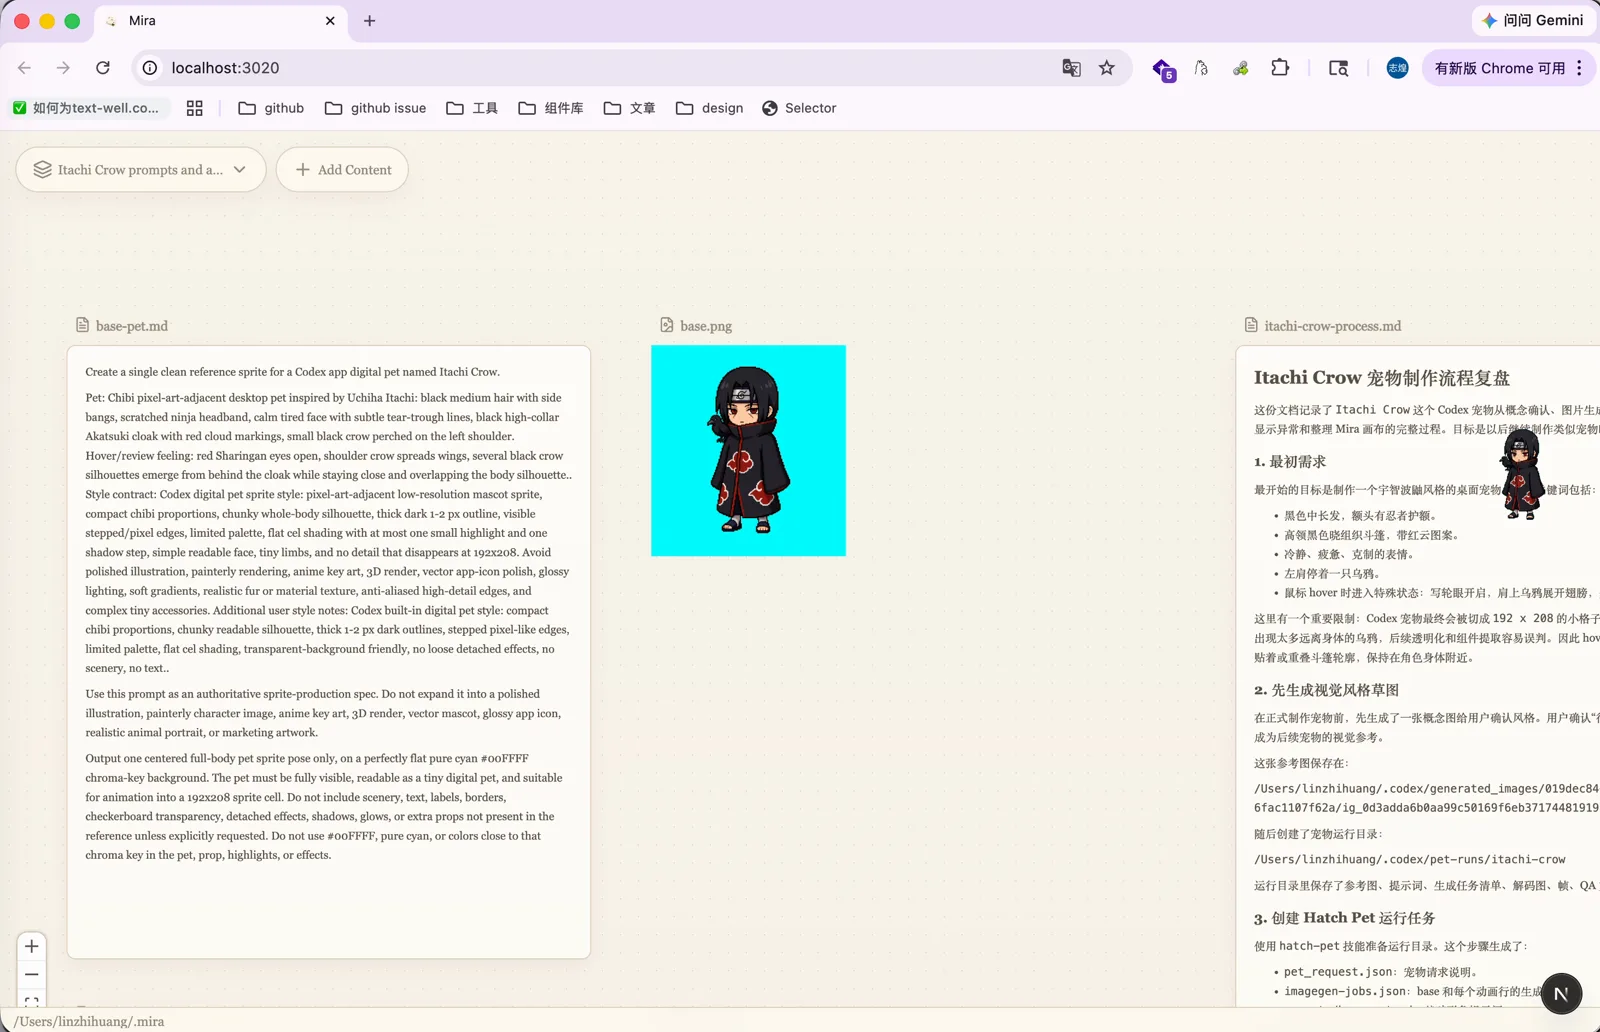Click the fit-to-screen canvas control icon
The height and width of the screenshot is (1032, 1600).
32,1000
